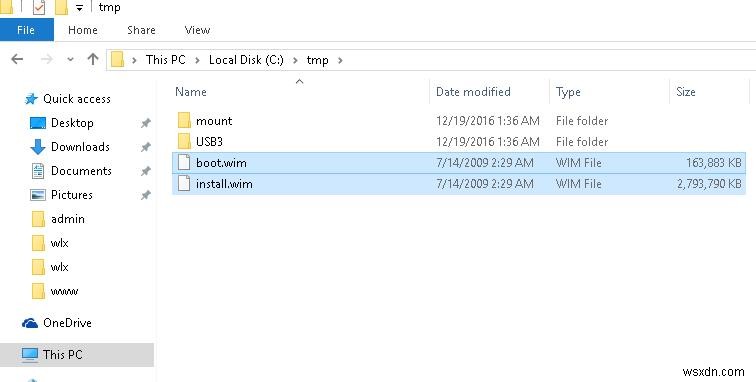Click the boot.wim file icon
This screenshot has height=382, width=756.
184,163
